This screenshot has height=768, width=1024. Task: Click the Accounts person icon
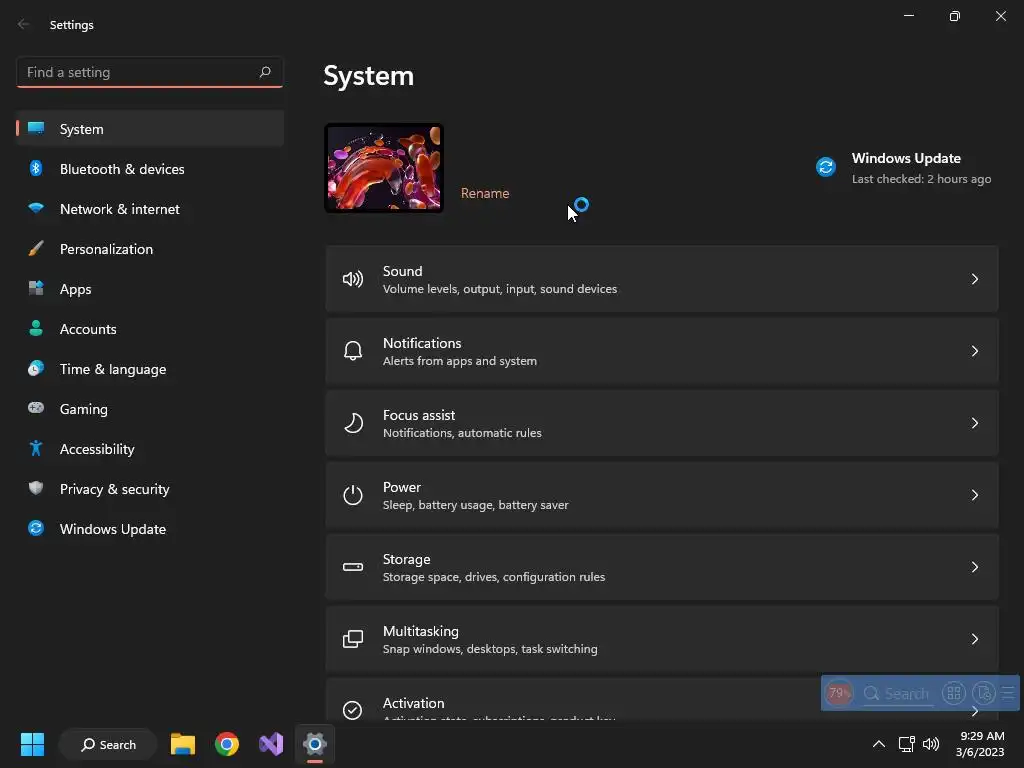coord(36,328)
